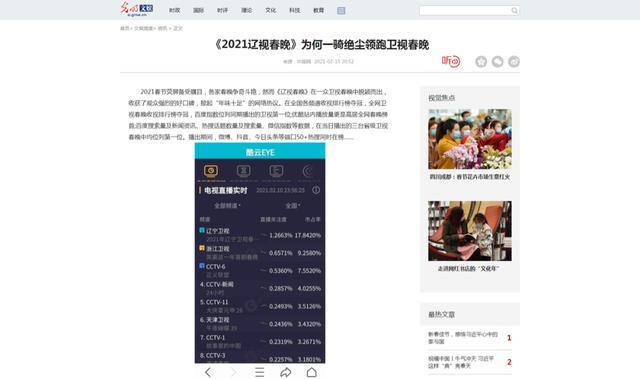Click the search magnifier icon

pos(514,11)
